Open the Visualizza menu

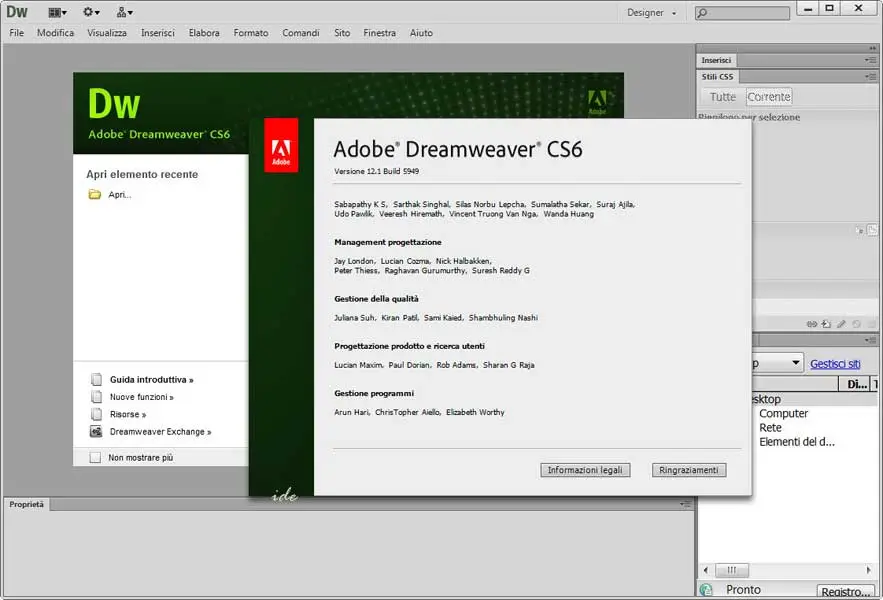[x=107, y=33]
